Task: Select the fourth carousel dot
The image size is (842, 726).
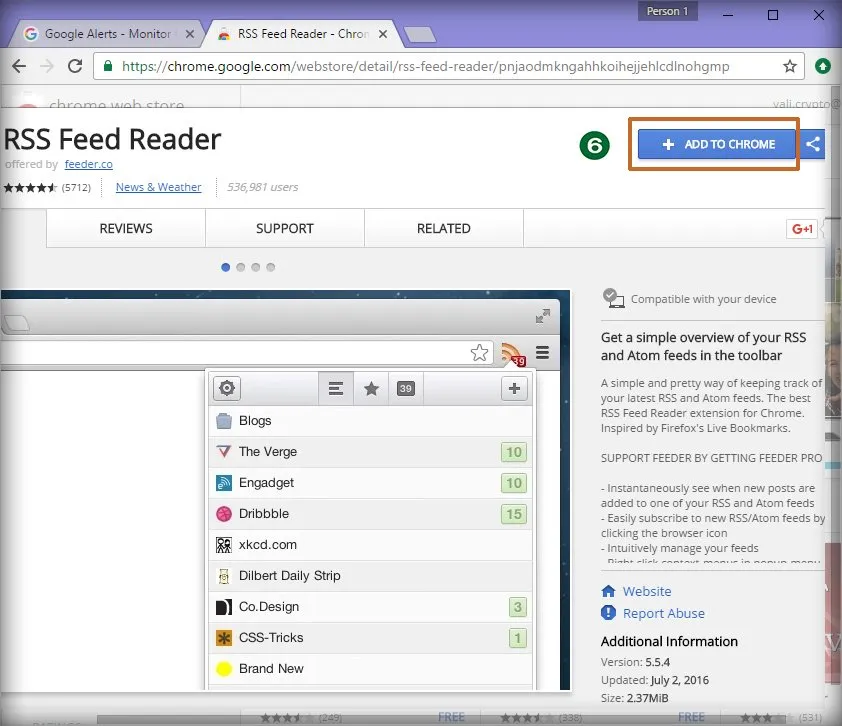Action: tap(271, 267)
